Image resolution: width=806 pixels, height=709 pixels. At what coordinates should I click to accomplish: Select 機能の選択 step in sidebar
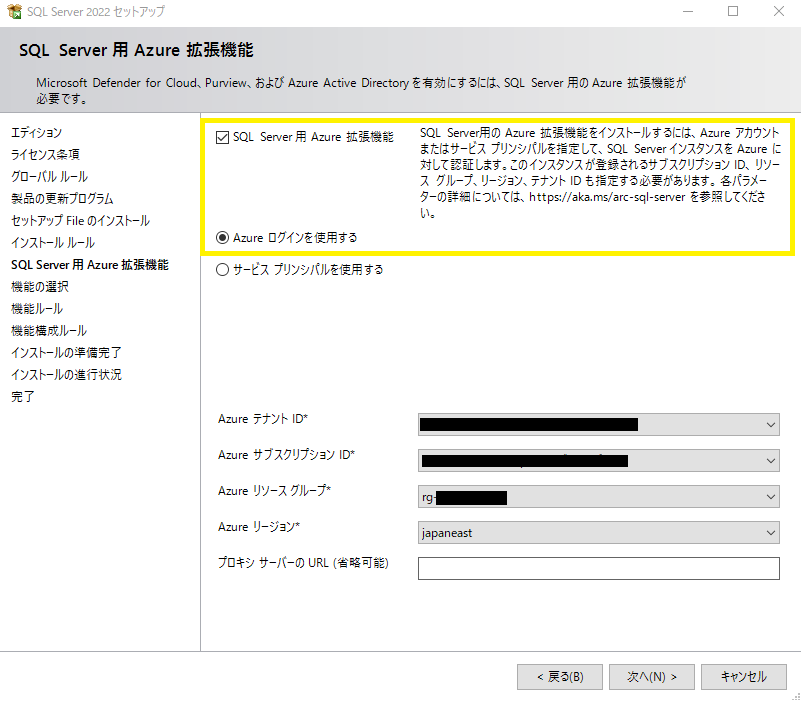40,287
